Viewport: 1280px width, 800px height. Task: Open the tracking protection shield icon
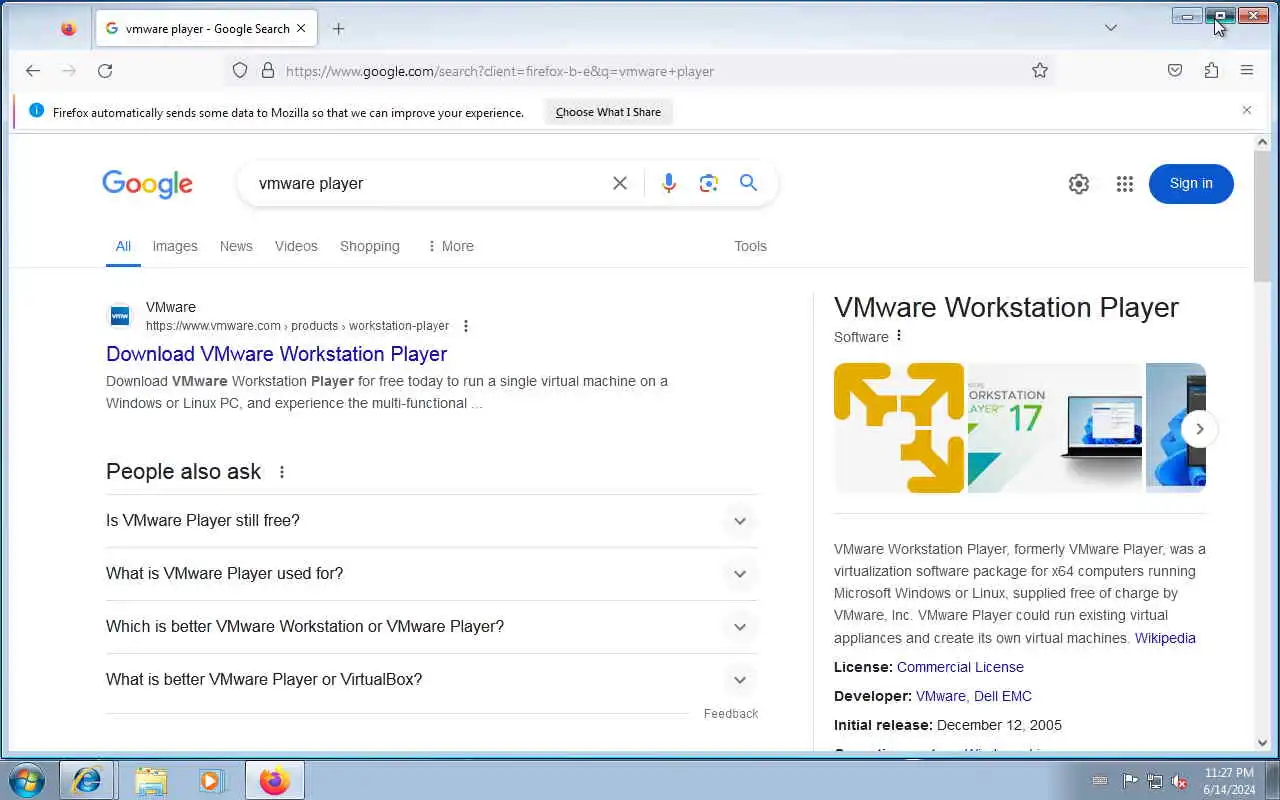point(240,70)
